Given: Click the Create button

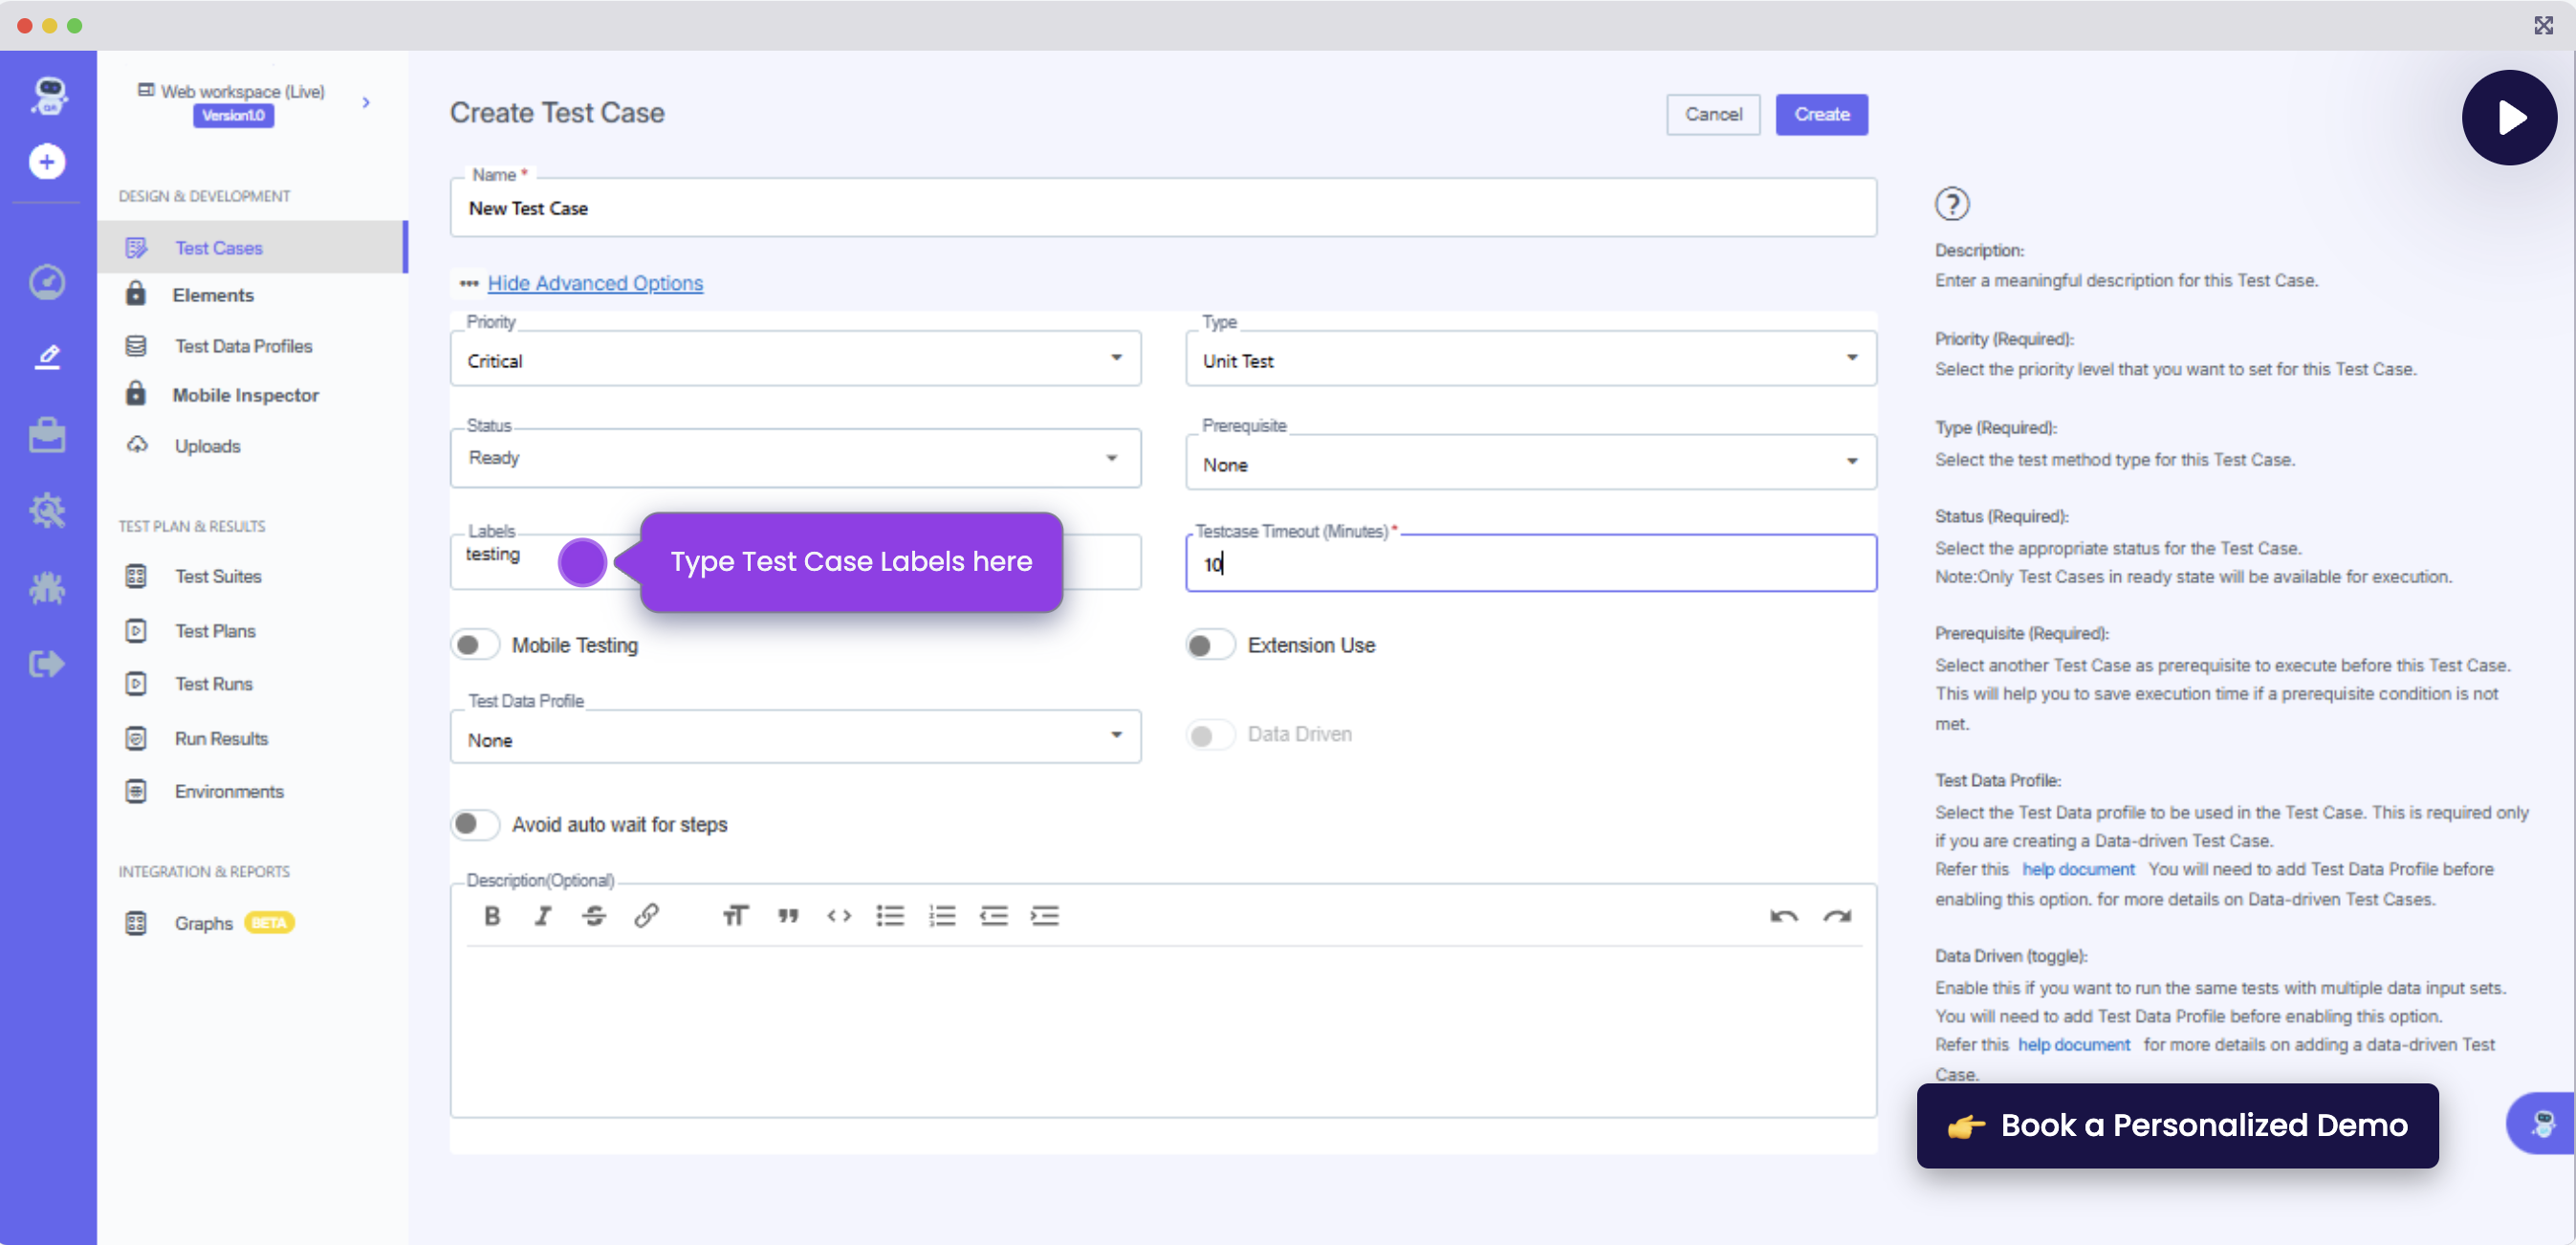Looking at the screenshot, I should click(1820, 114).
